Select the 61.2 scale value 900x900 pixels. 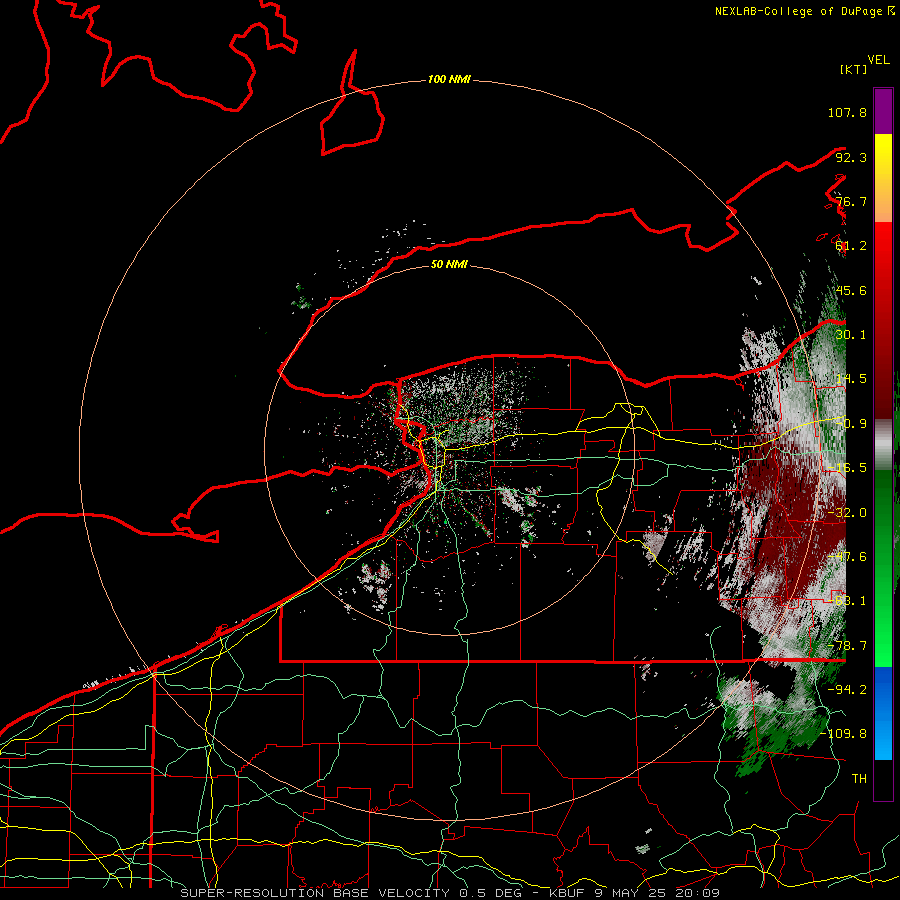click(x=851, y=246)
